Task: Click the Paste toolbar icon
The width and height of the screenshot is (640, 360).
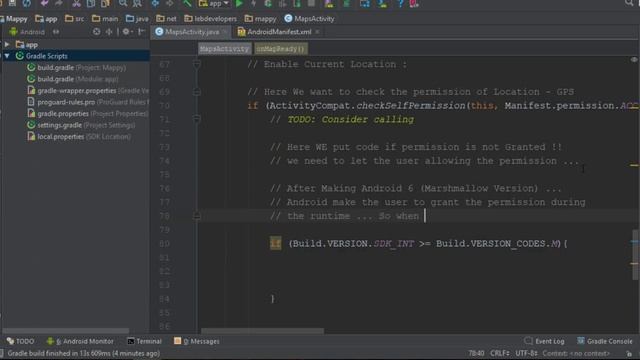Action: pos(105,4)
